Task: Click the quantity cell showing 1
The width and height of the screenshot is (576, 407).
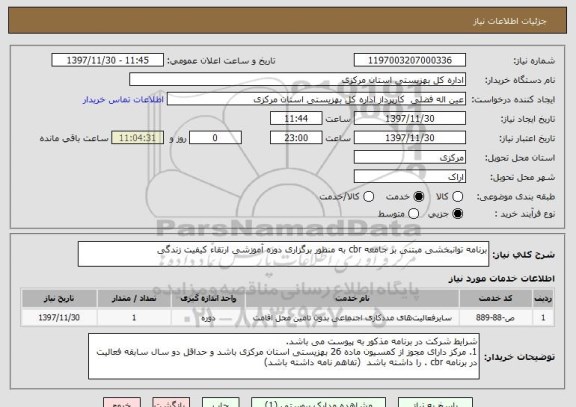Action: 134,317
